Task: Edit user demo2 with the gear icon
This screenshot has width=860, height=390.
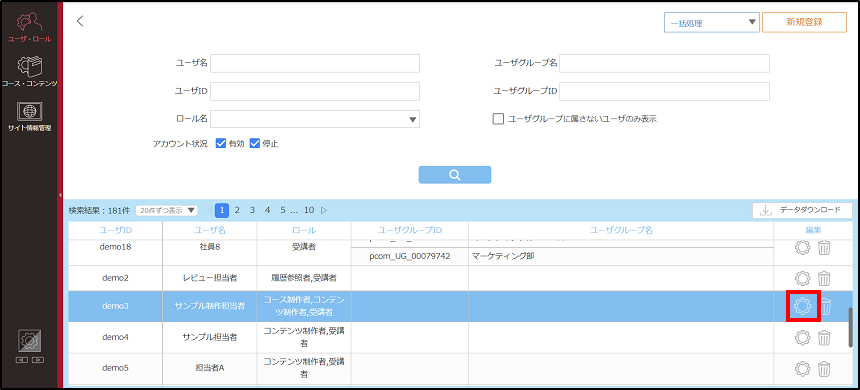Action: 802,278
